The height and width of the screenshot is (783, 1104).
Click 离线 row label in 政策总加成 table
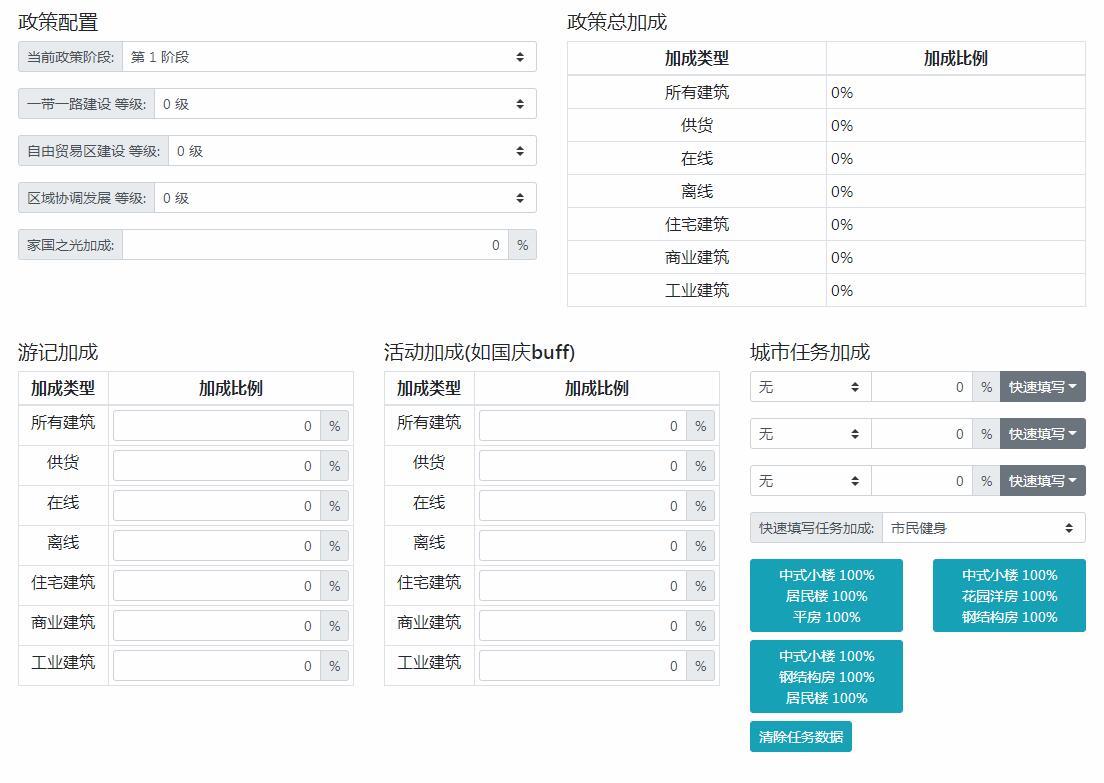(x=697, y=192)
